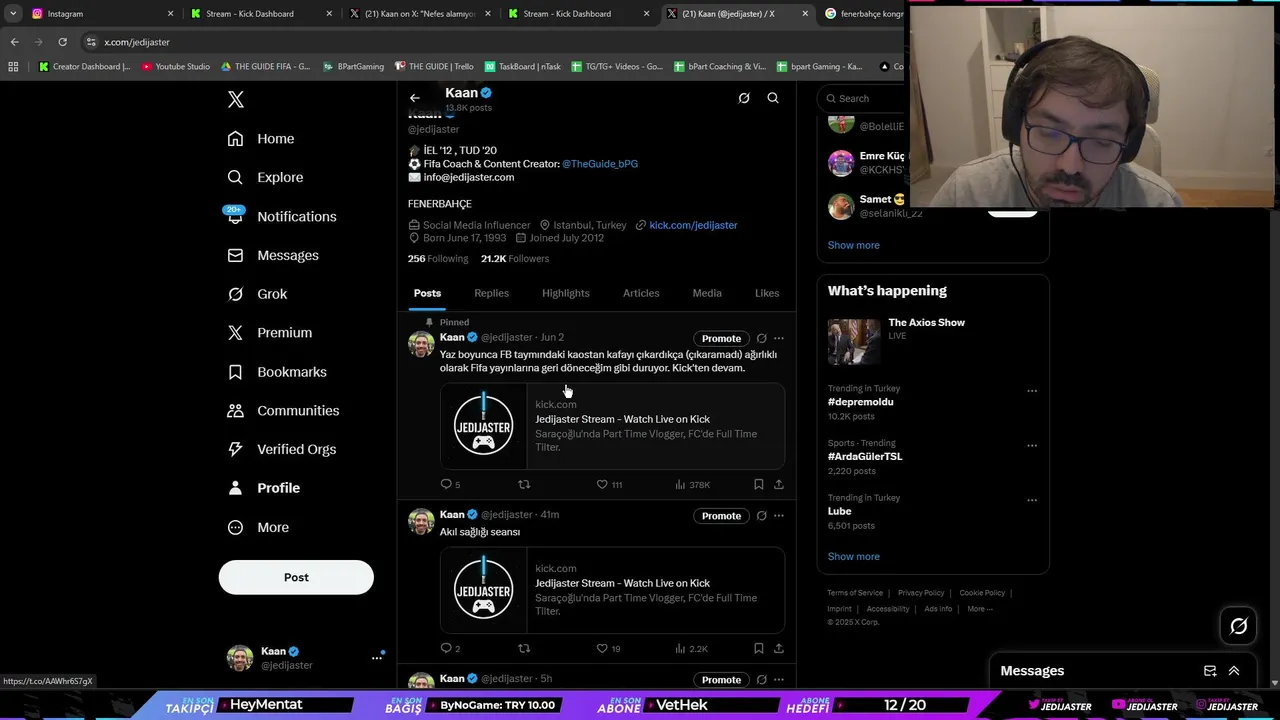Open Profile in the sidebar
Viewport: 1280px width, 720px height.
[264, 488]
